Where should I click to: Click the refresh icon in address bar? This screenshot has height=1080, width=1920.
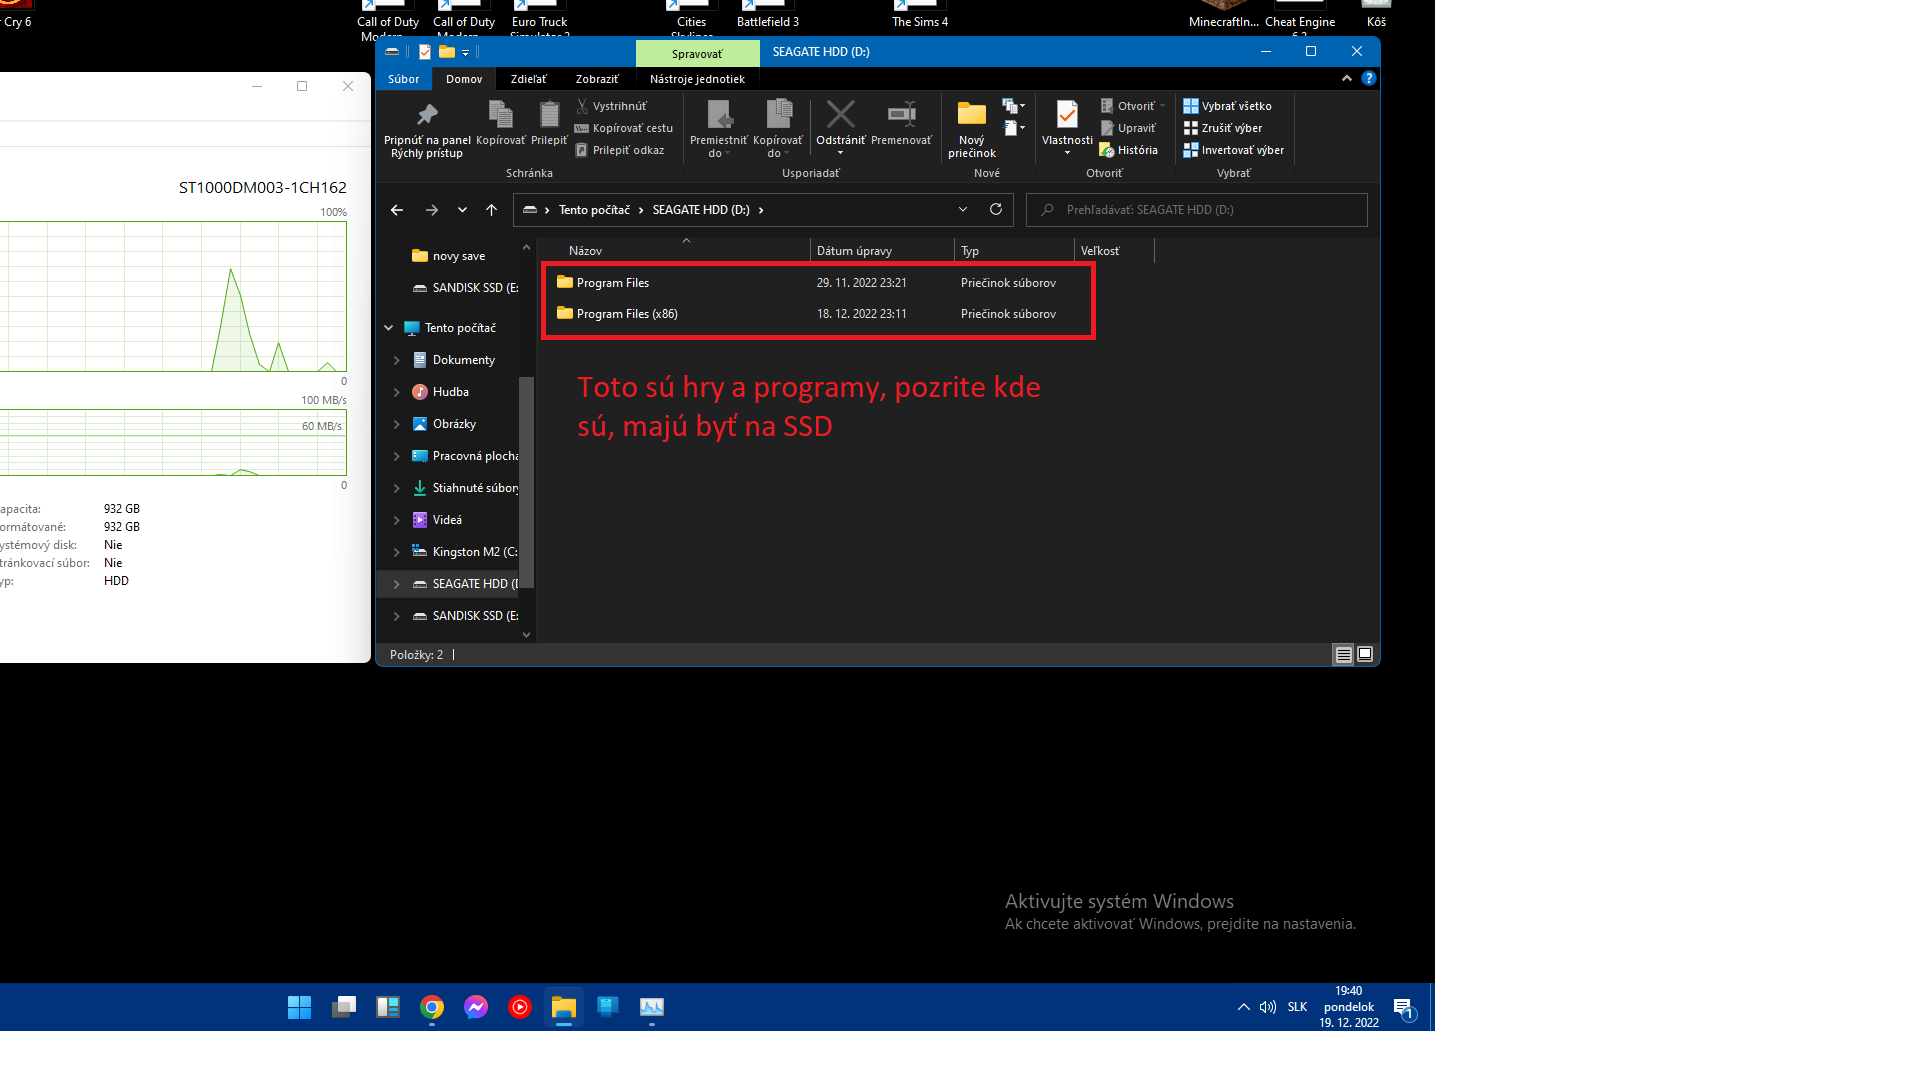pos(995,209)
